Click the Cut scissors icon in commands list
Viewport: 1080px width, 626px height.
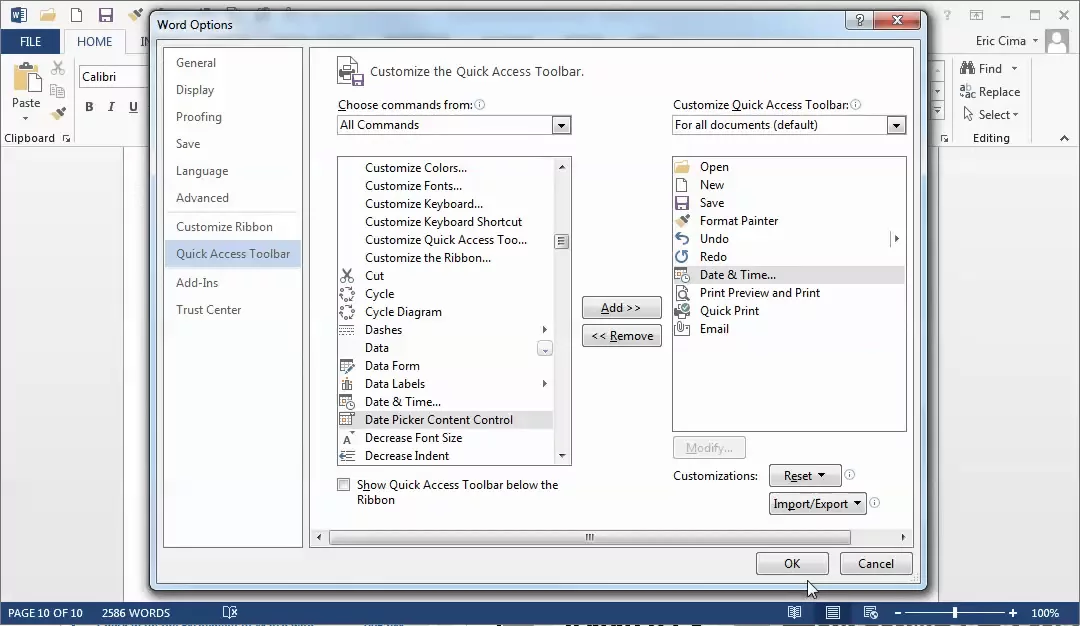click(x=347, y=276)
